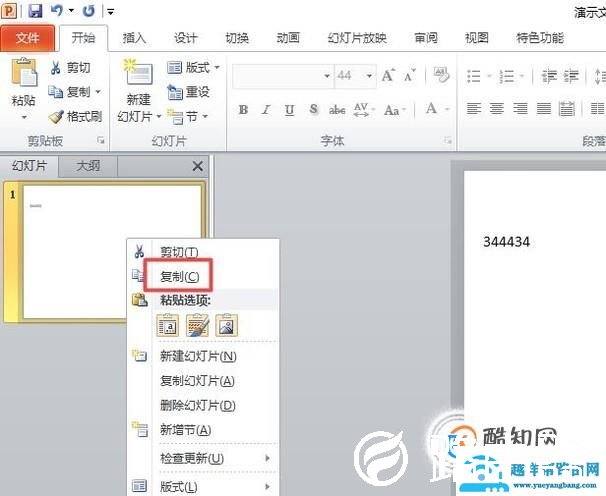Expand the 粘贴 options dropdown arrow
Image resolution: width=606 pixels, height=496 pixels.
click(x=24, y=117)
